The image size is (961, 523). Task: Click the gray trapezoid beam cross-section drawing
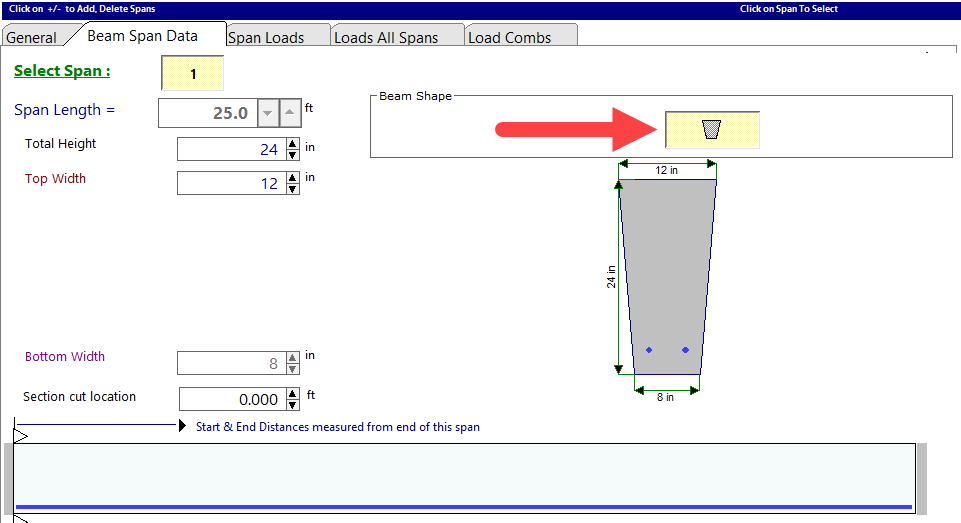point(667,270)
